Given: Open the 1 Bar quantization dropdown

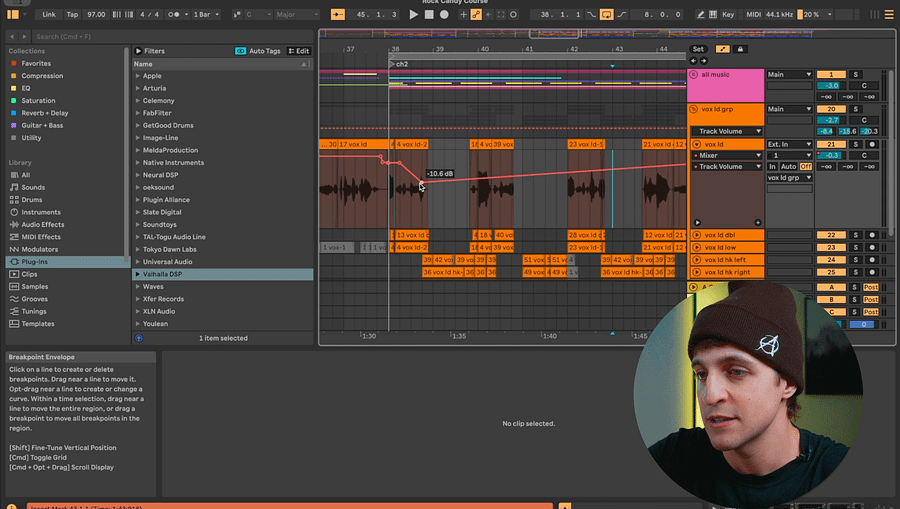Looking at the screenshot, I should coord(206,14).
